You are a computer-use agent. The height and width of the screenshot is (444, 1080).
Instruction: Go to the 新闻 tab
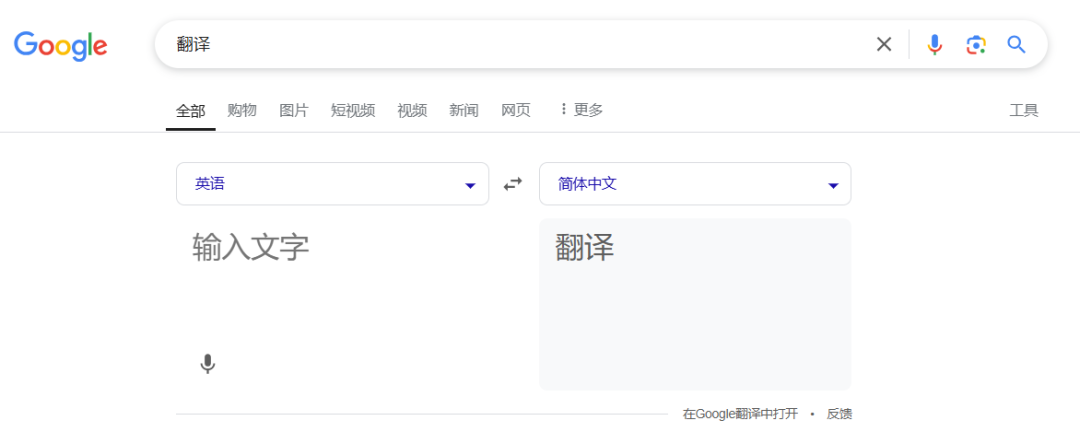click(464, 110)
